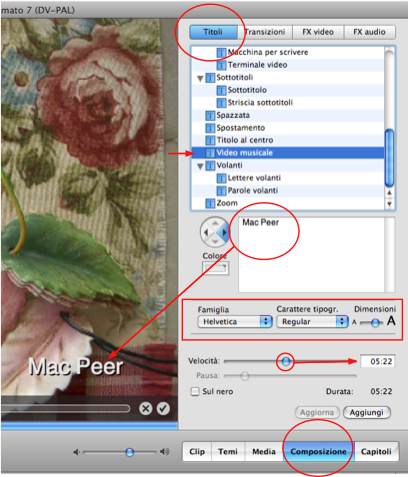This screenshot has height=477, width=408.
Task: Click the Aggiungi button
Action: coord(367,412)
